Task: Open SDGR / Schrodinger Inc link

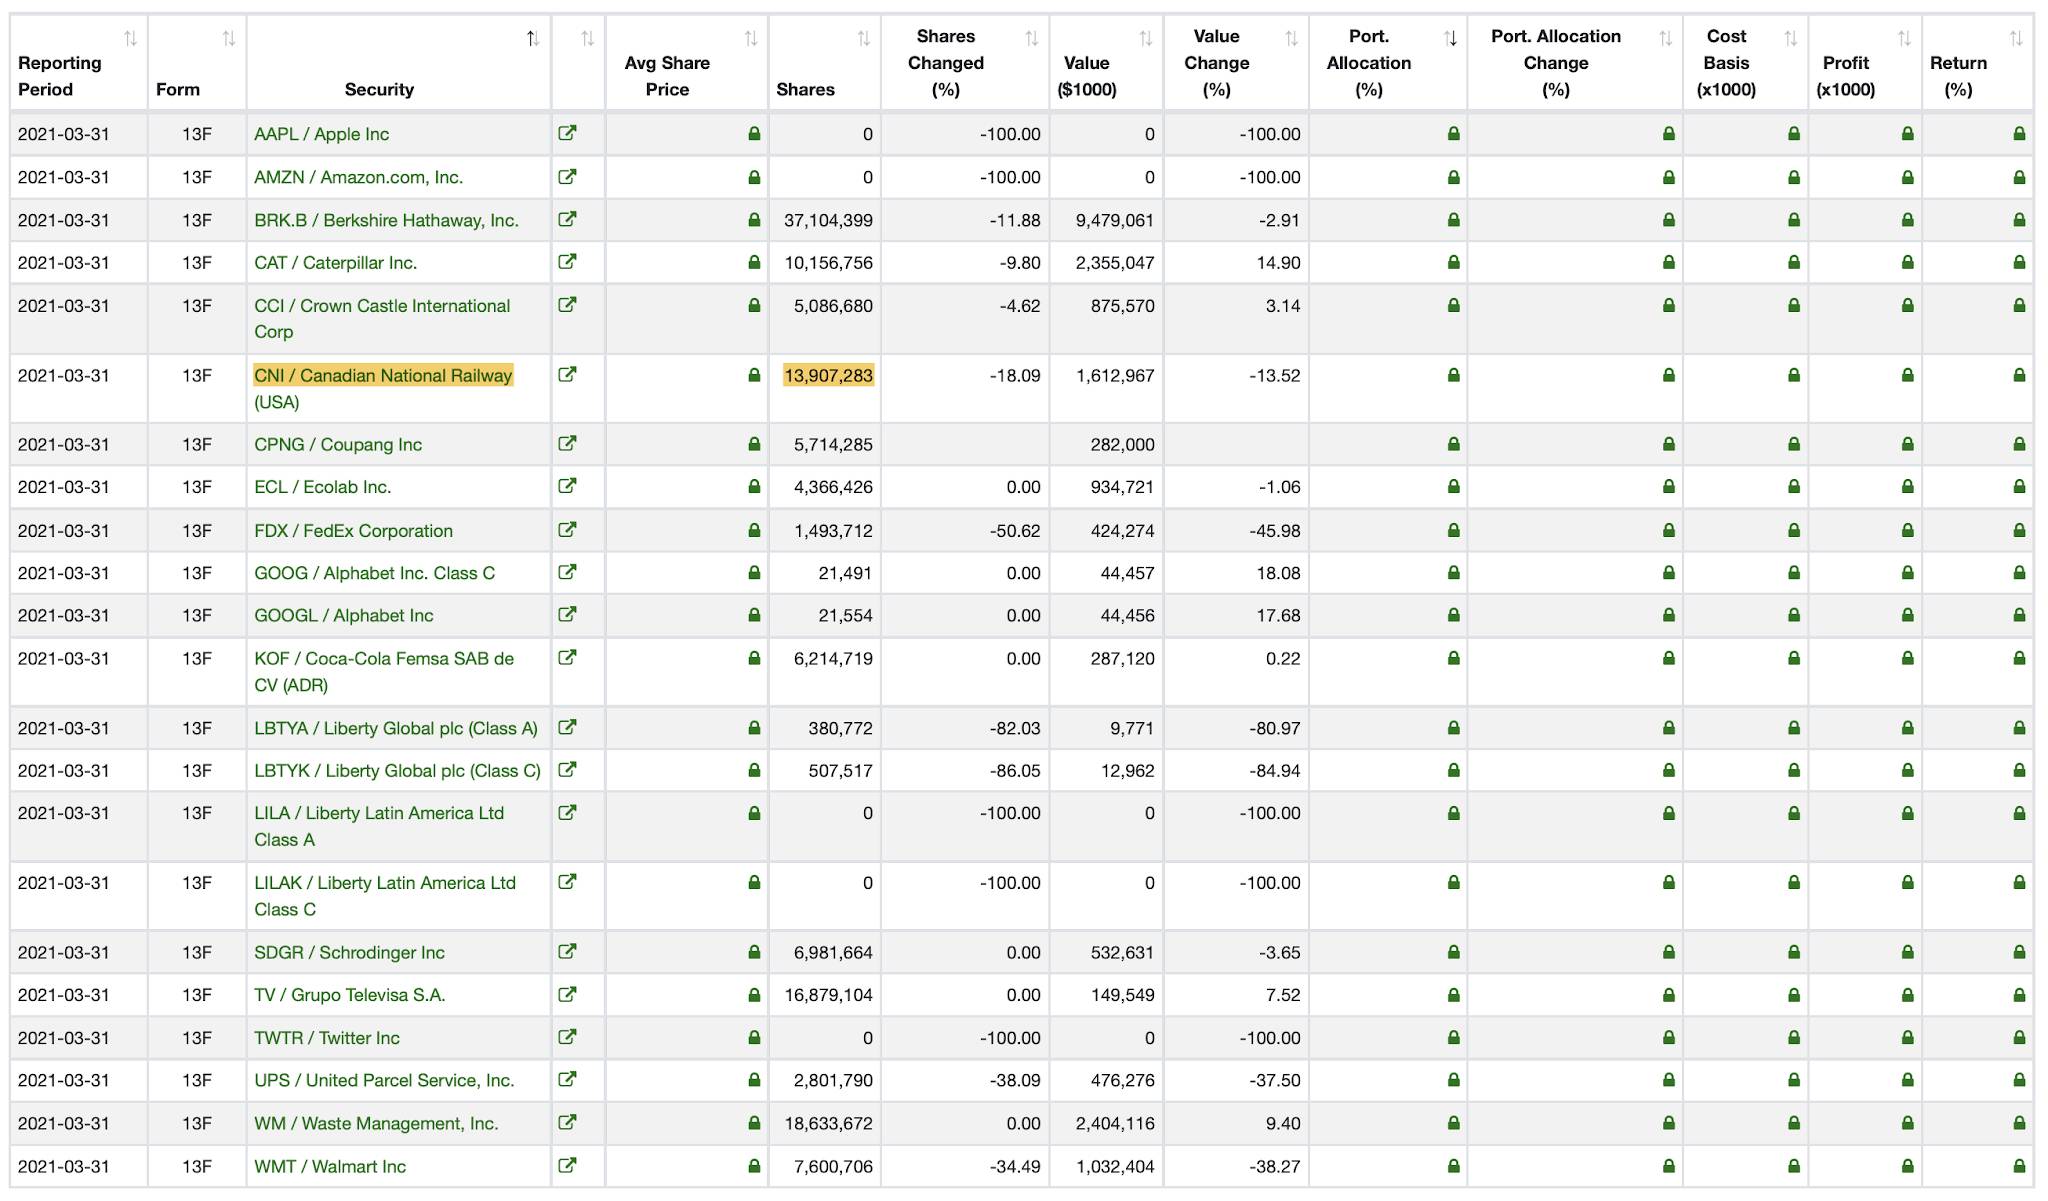Action: [x=349, y=952]
